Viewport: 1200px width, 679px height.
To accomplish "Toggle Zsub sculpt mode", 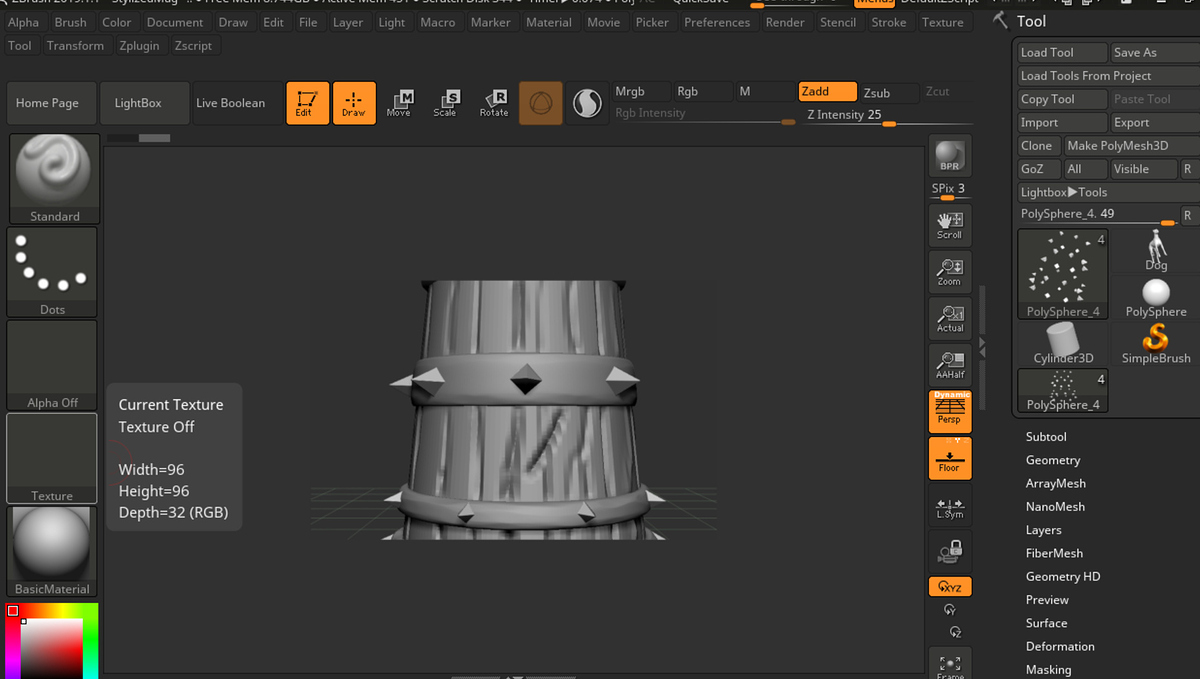I will coord(888,93).
